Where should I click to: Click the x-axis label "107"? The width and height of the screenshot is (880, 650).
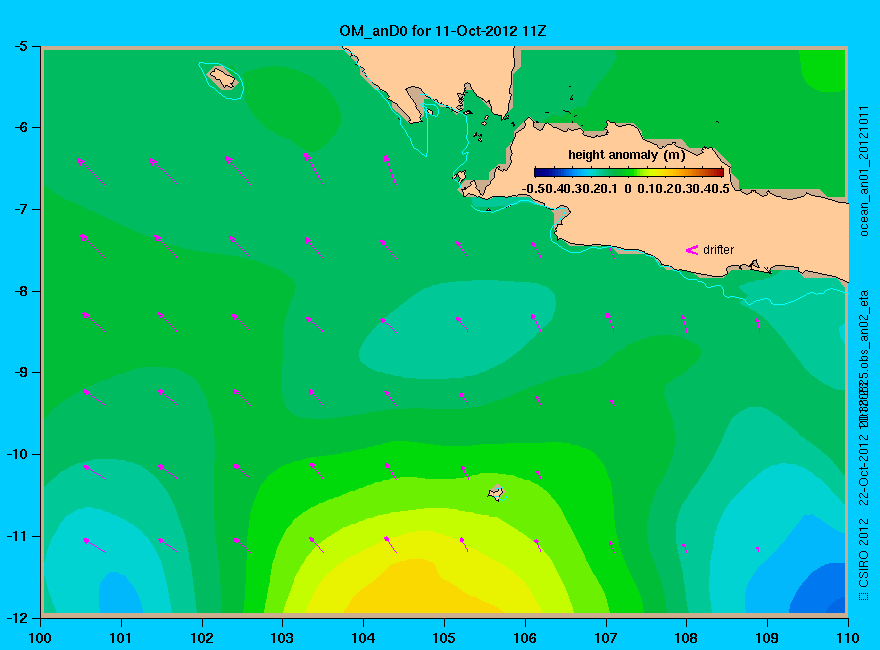click(x=606, y=638)
